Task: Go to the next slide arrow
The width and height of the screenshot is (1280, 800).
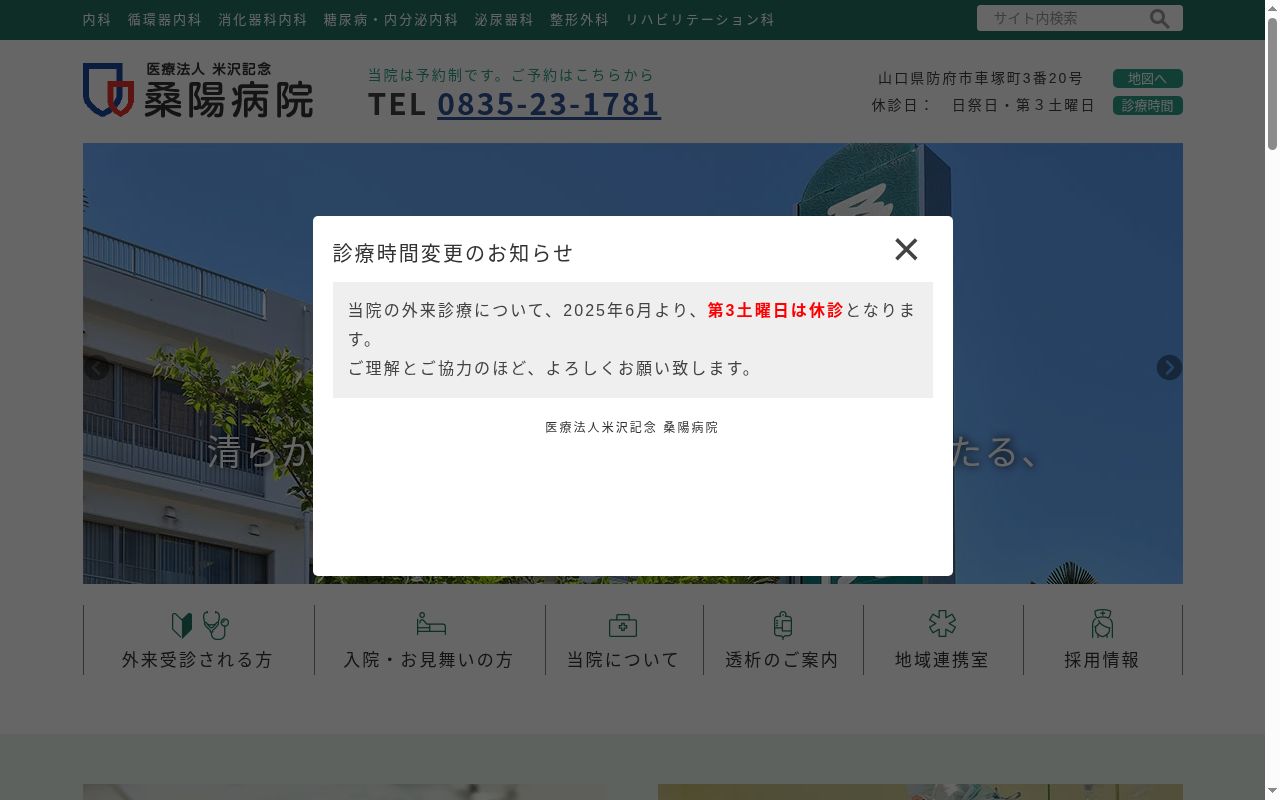Action: coord(1169,368)
